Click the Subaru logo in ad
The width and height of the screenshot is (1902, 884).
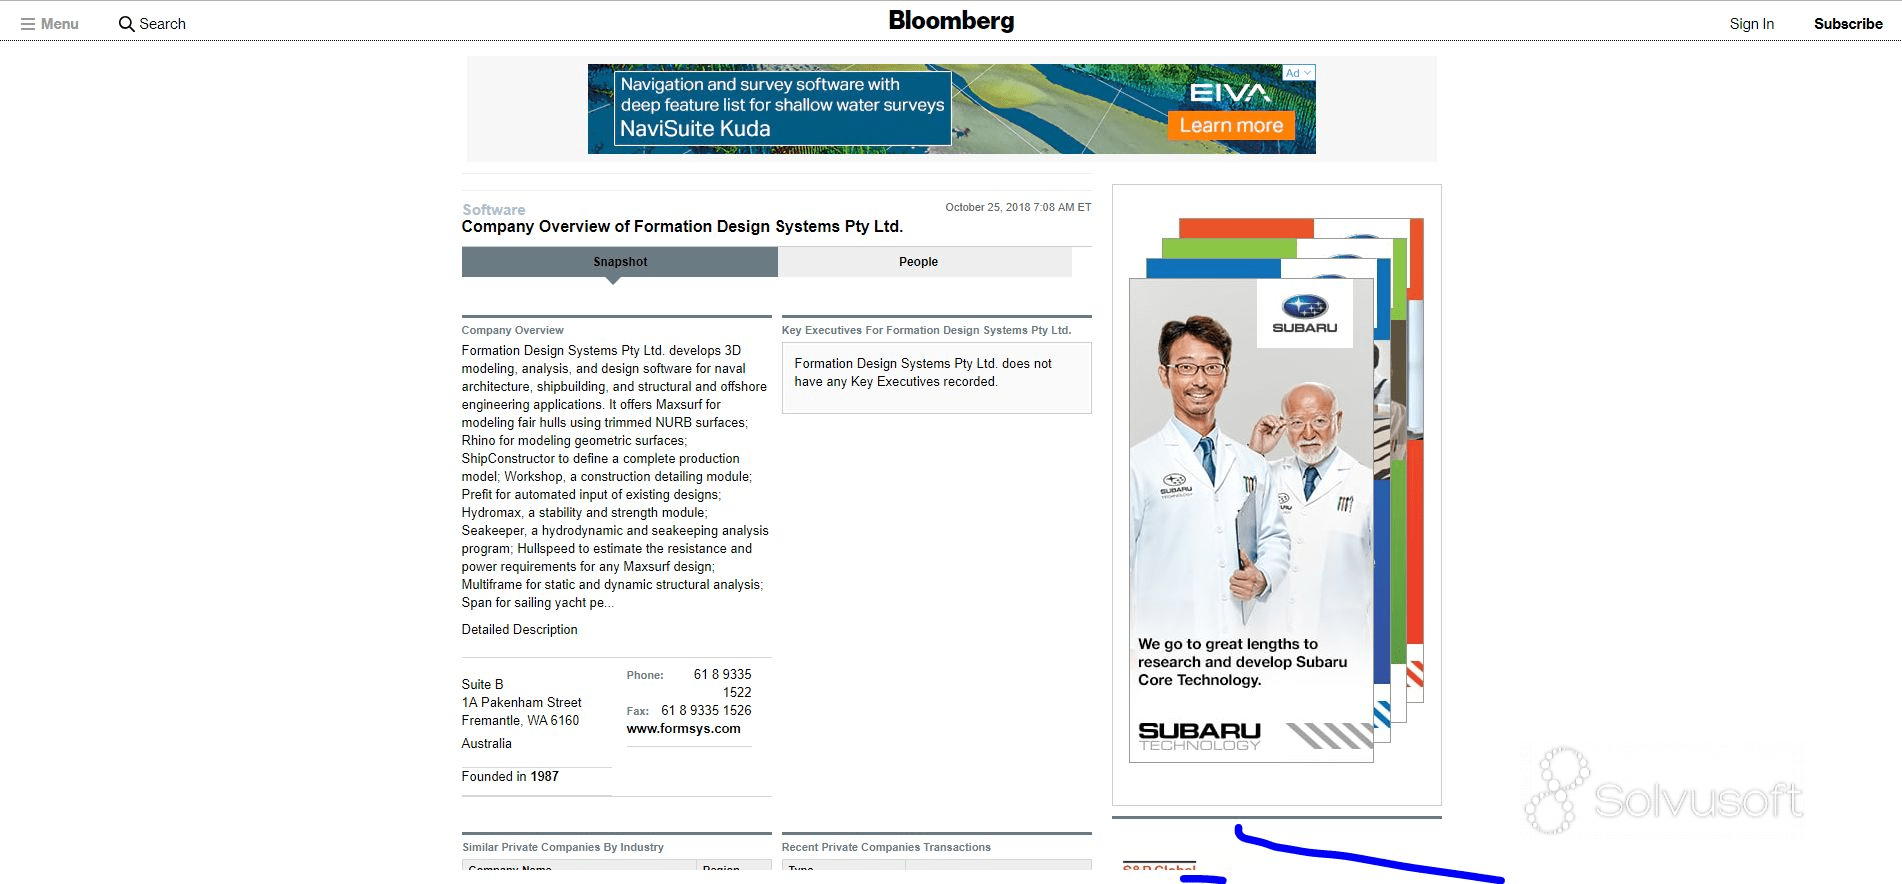click(x=1304, y=313)
